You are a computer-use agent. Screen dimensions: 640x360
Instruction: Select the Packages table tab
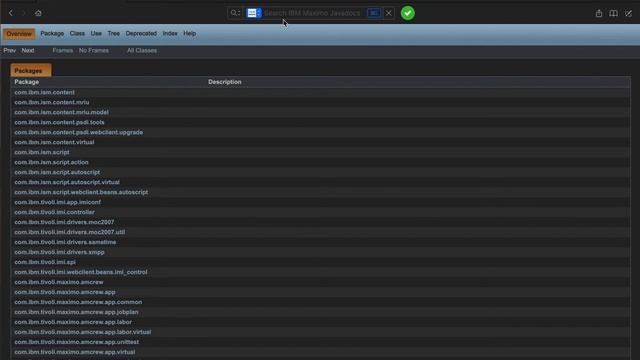tap(31, 70)
